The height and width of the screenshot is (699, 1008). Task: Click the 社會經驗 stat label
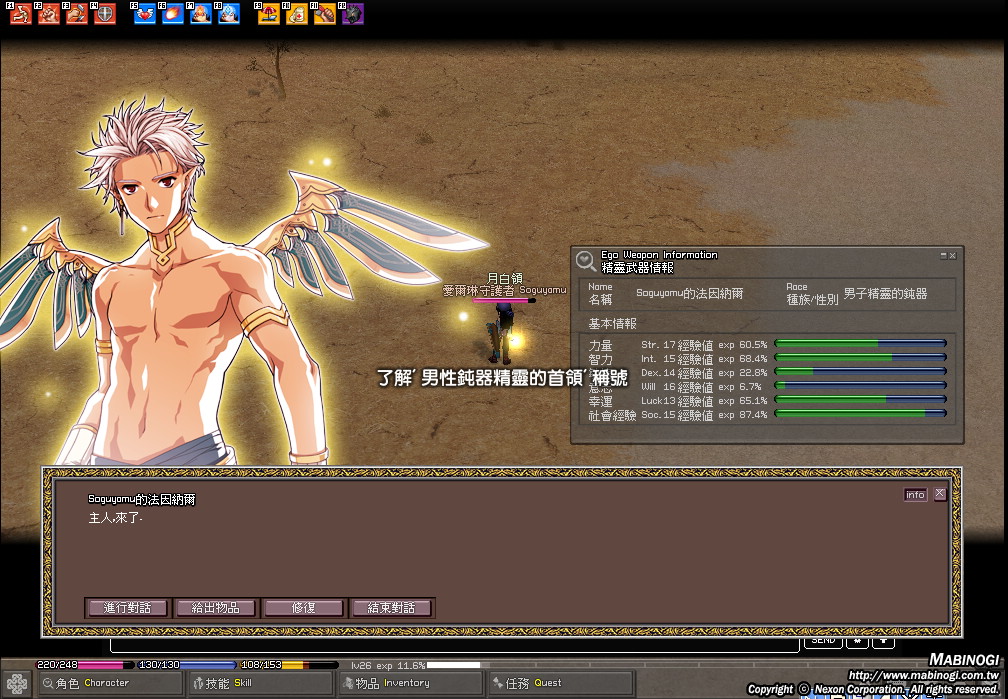click(612, 415)
